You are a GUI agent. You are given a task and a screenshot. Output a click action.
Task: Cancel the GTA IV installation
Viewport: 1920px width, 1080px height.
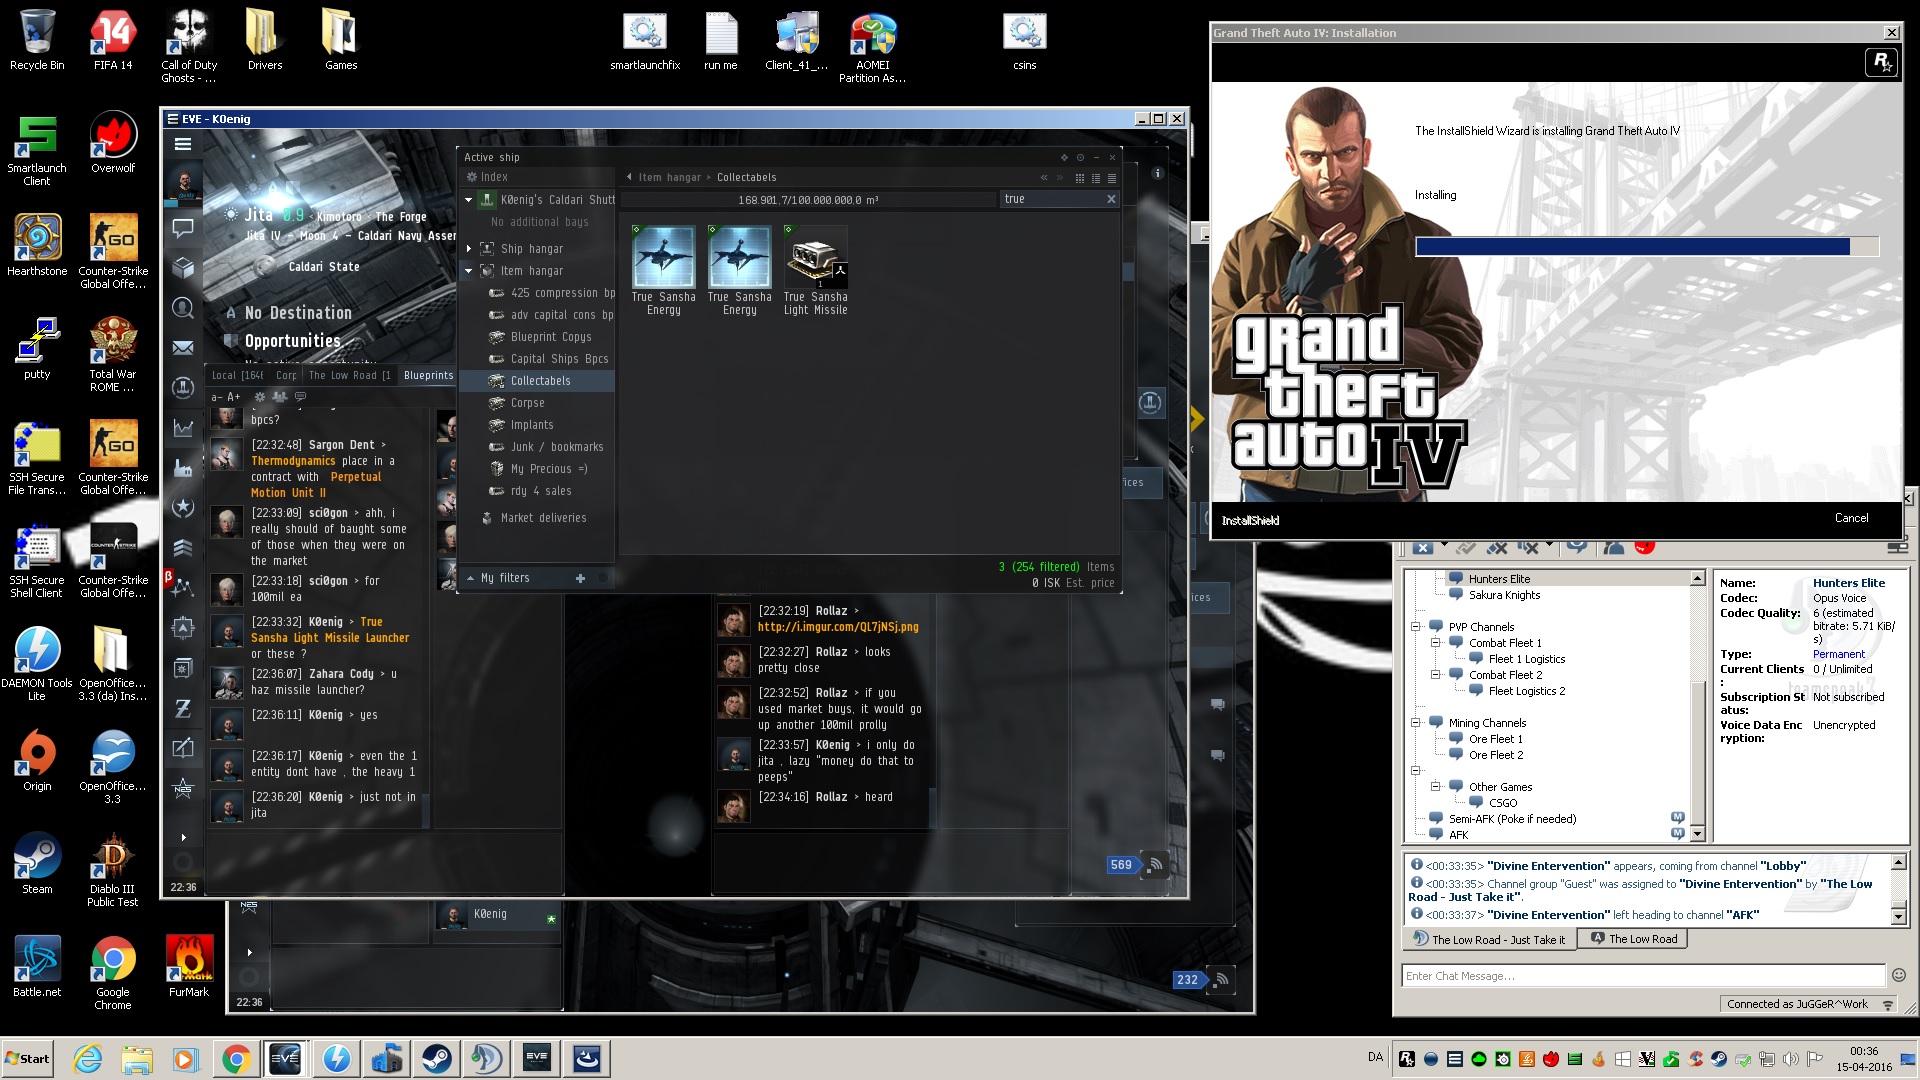1851,518
